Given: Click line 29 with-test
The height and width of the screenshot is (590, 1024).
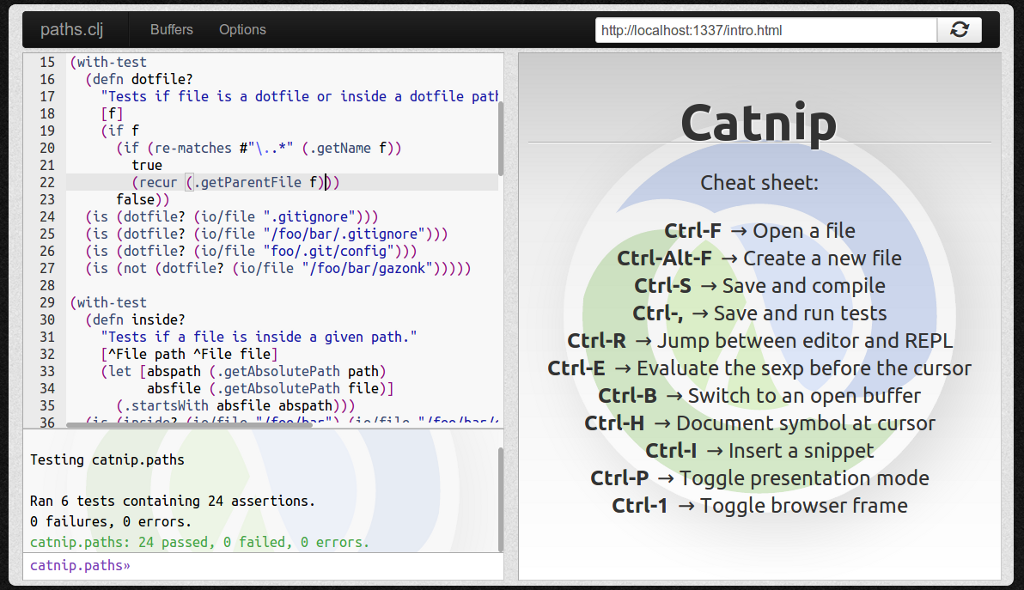Looking at the screenshot, I should [x=108, y=303].
